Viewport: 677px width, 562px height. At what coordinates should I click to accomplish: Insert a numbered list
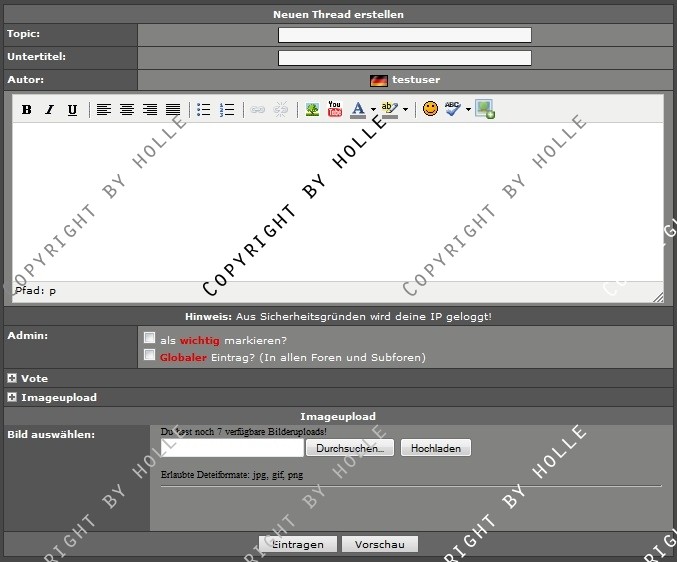coord(227,110)
